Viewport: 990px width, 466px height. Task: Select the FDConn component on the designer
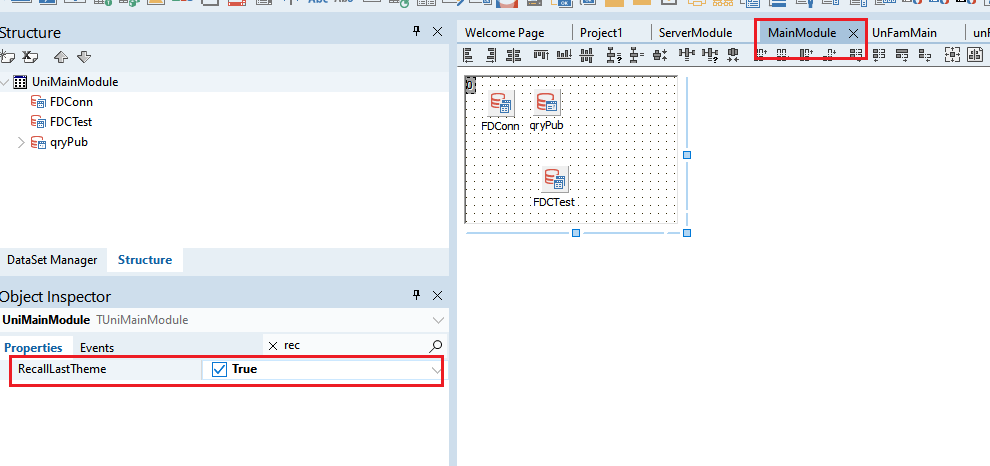point(501,103)
